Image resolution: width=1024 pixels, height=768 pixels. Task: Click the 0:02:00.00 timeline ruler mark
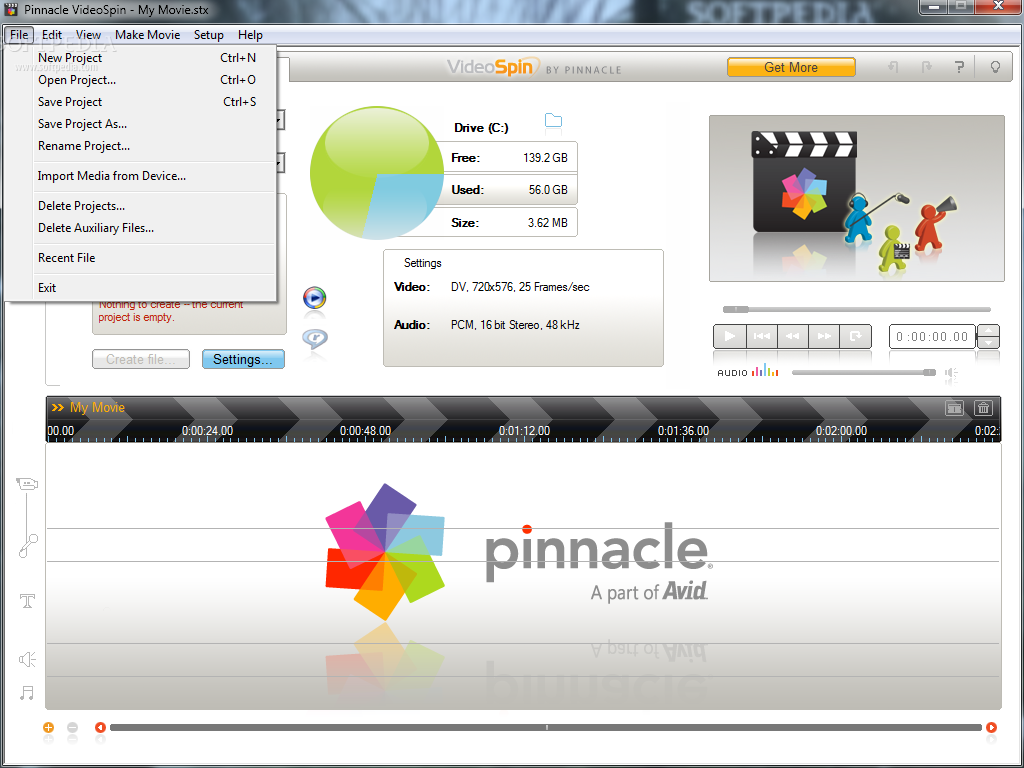(x=841, y=431)
